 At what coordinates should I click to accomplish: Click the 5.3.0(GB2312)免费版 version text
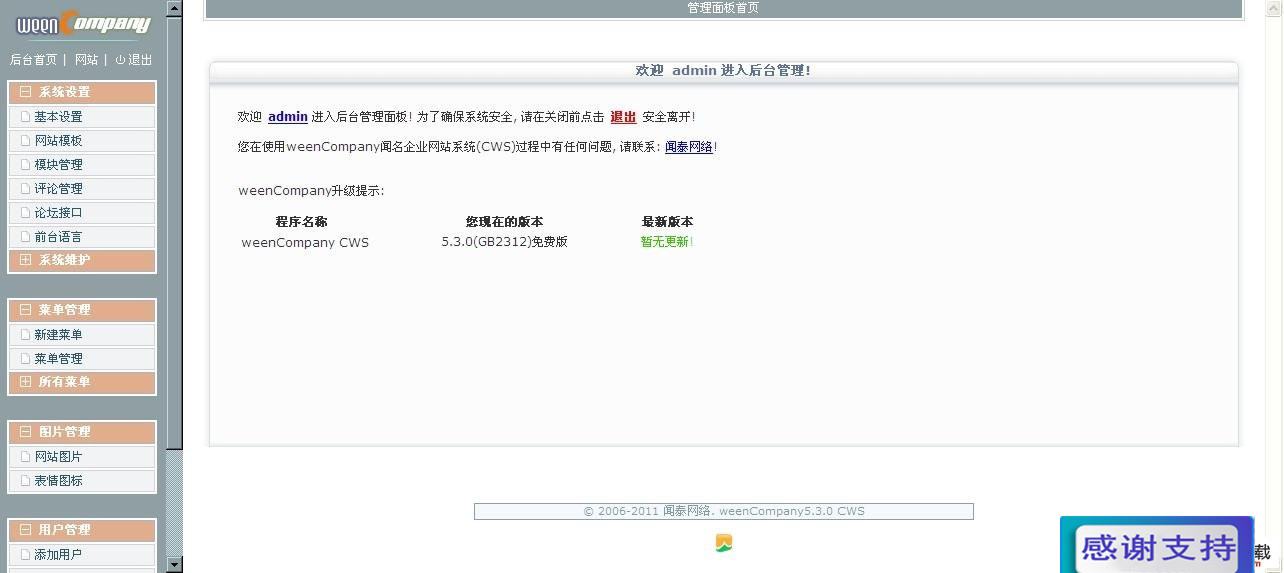tap(505, 242)
